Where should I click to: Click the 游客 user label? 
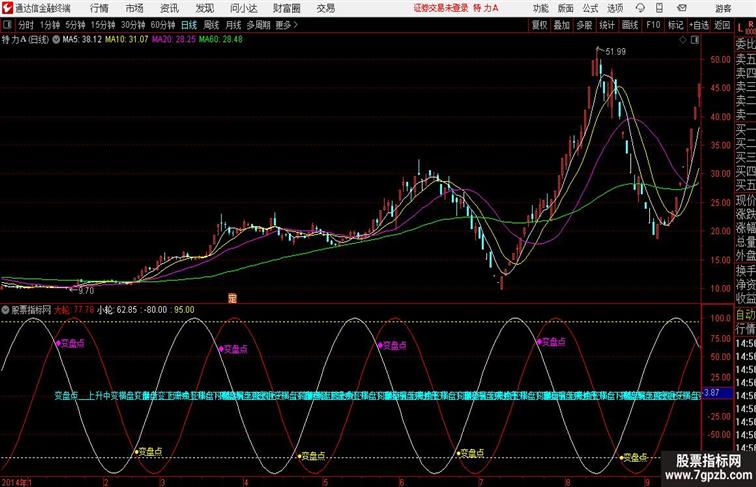[x=723, y=8]
